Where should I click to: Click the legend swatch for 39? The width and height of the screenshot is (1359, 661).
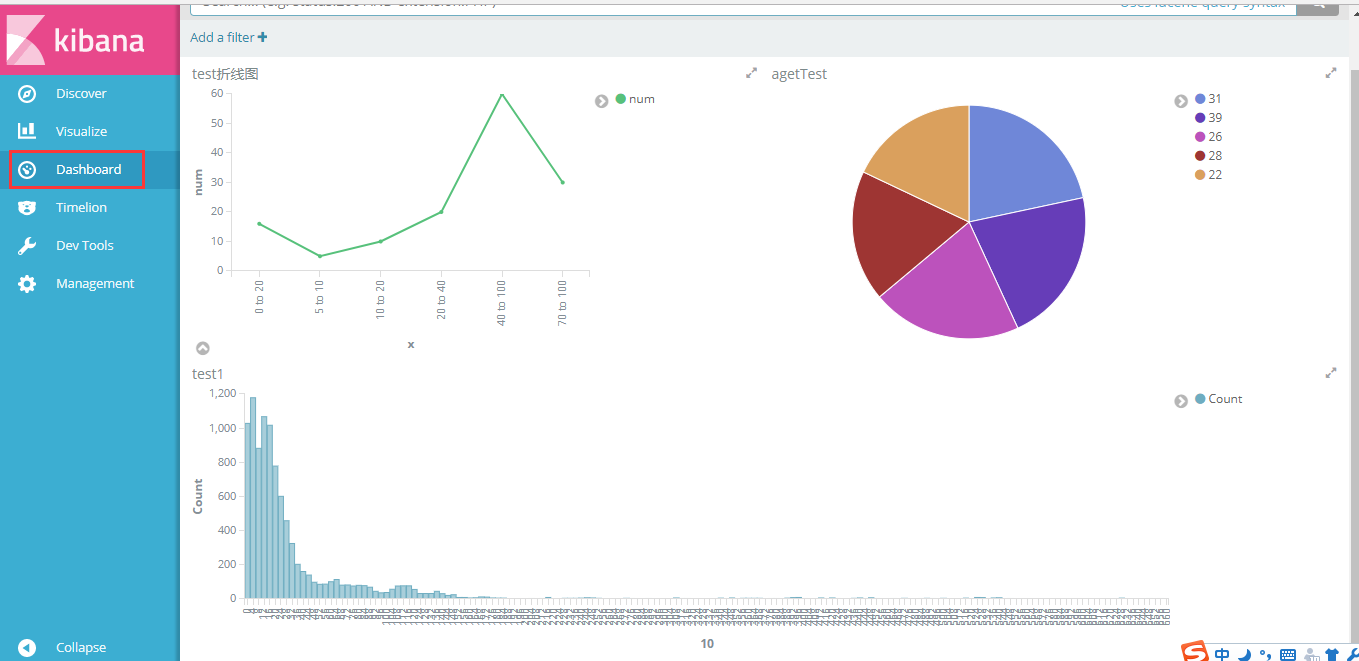1200,118
